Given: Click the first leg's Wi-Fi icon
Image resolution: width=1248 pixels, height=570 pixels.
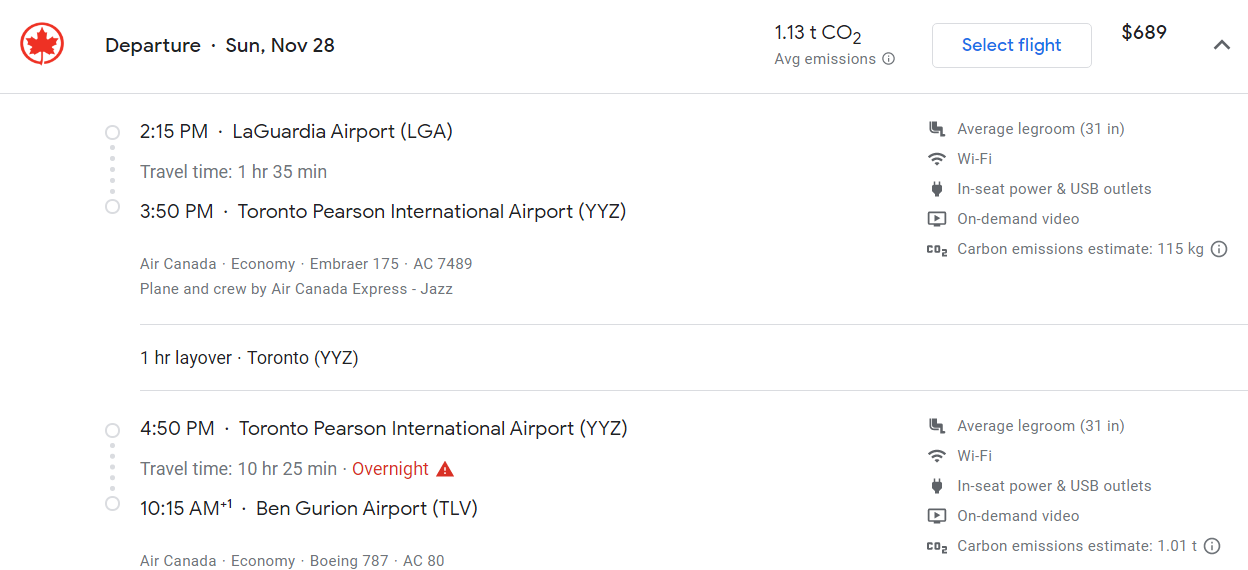Looking at the screenshot, I should point(937,159).
